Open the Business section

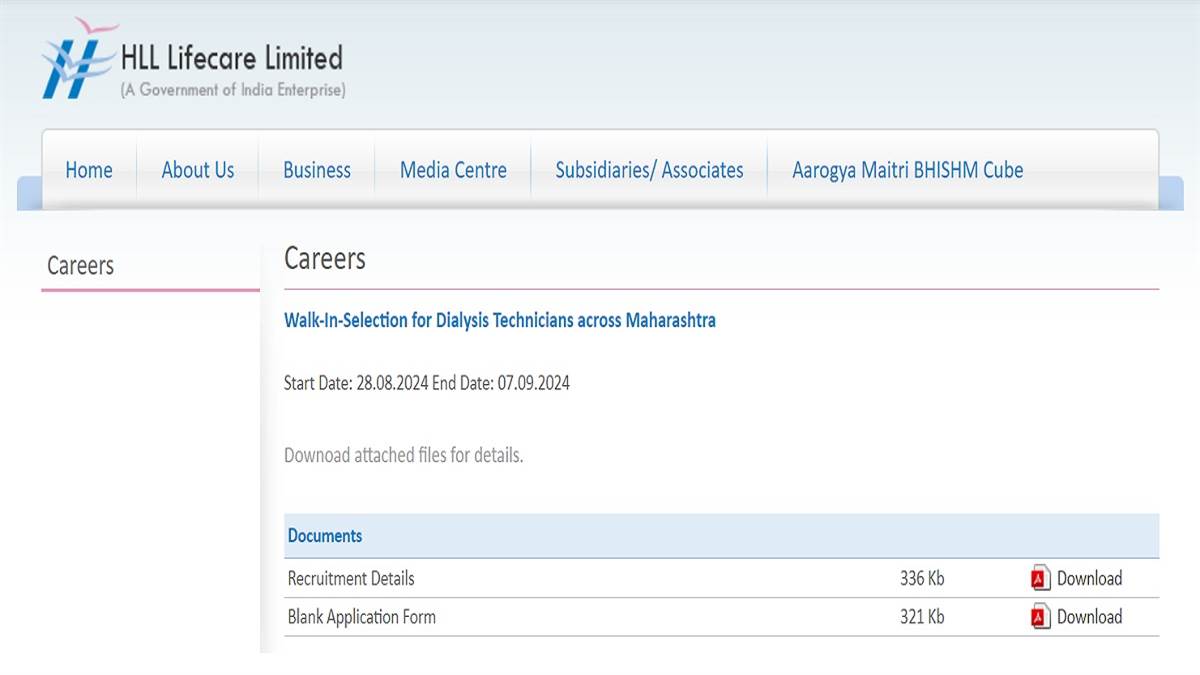tap(316, 170)
